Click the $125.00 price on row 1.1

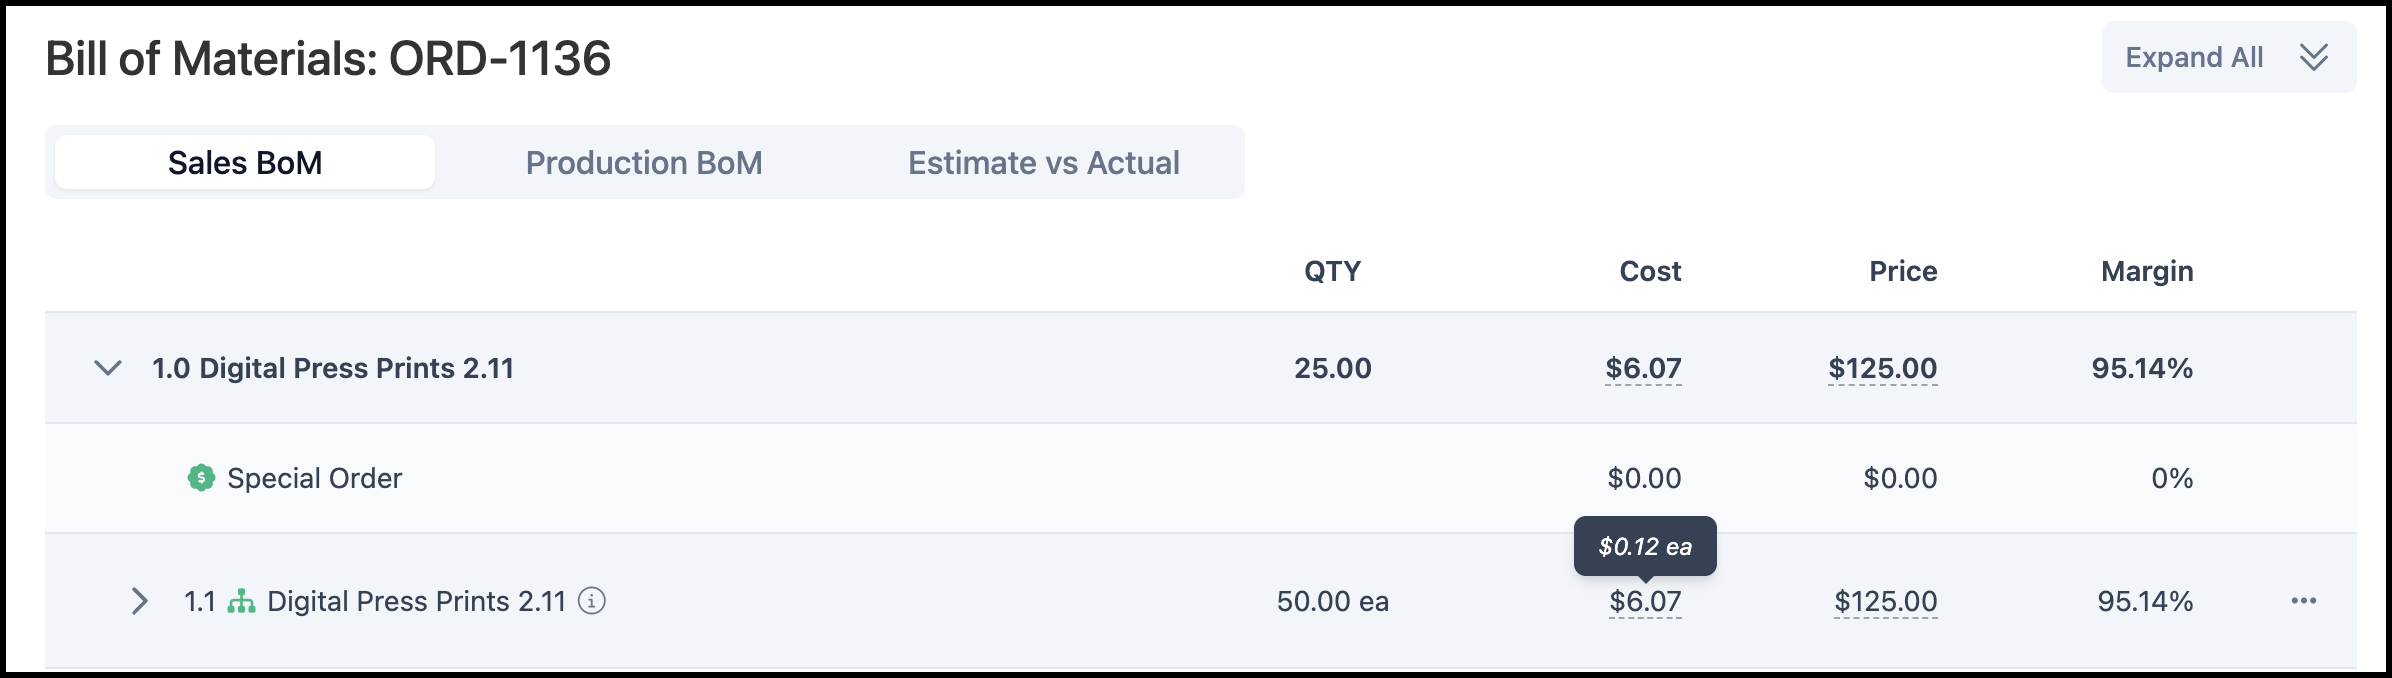coord(1886,601)
